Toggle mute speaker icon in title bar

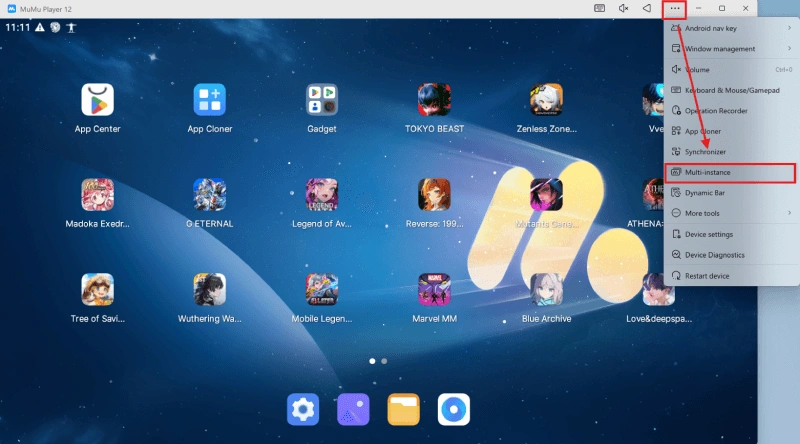pos(623,8)
